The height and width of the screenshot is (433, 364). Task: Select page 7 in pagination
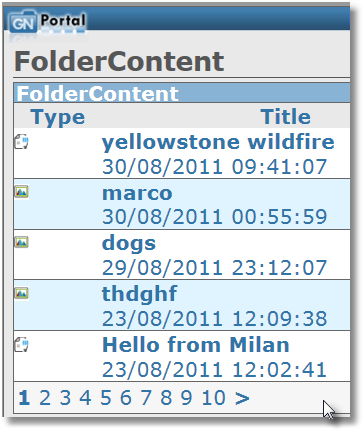click(146, 398)
